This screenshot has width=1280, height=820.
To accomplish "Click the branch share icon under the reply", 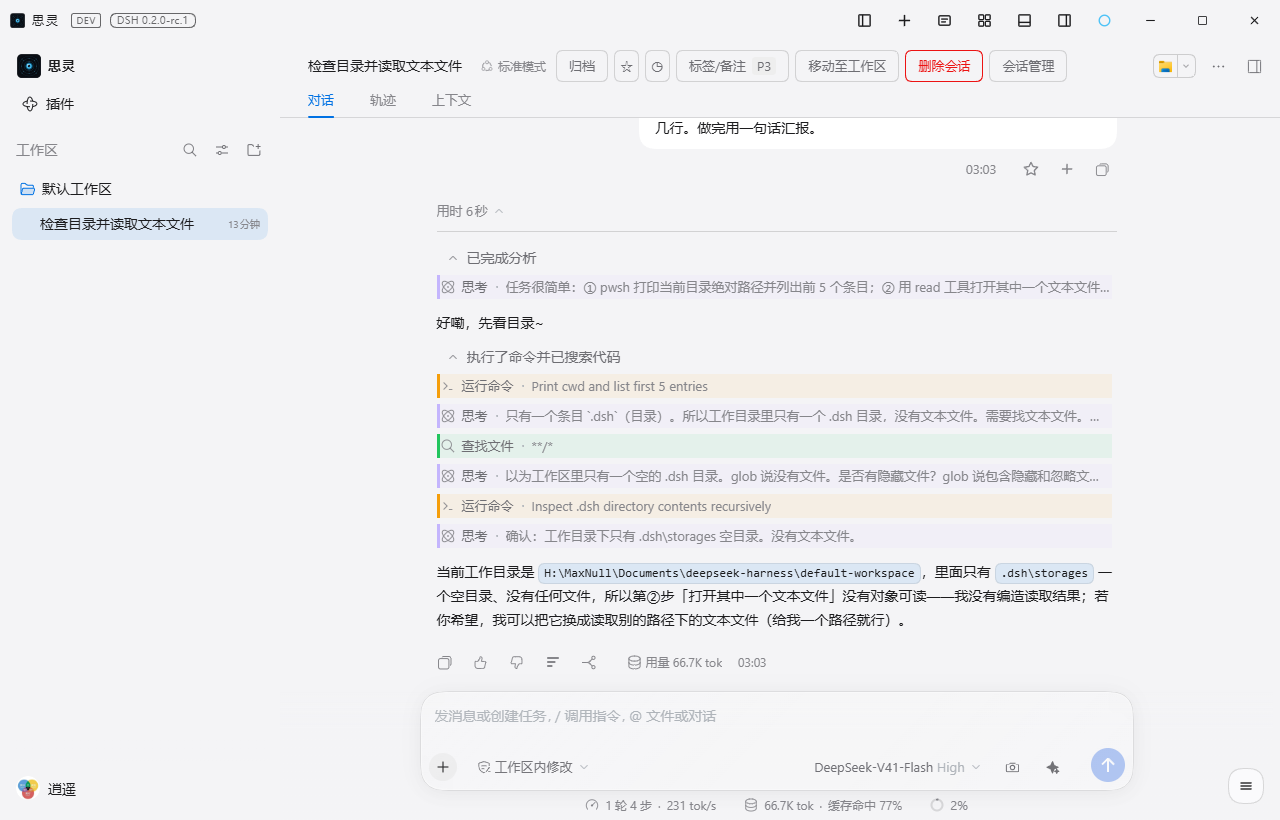I will (x=589, y=662).
